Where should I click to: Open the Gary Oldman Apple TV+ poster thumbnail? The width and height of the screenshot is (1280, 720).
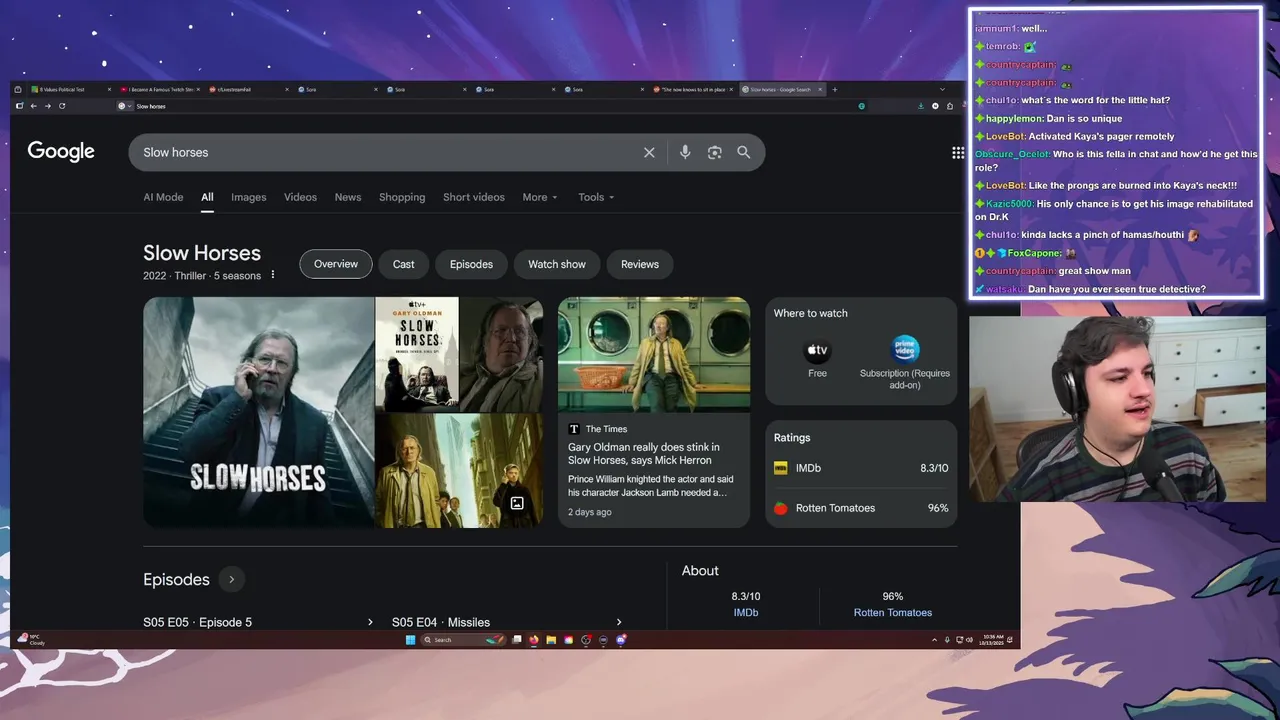coord(417,354)
